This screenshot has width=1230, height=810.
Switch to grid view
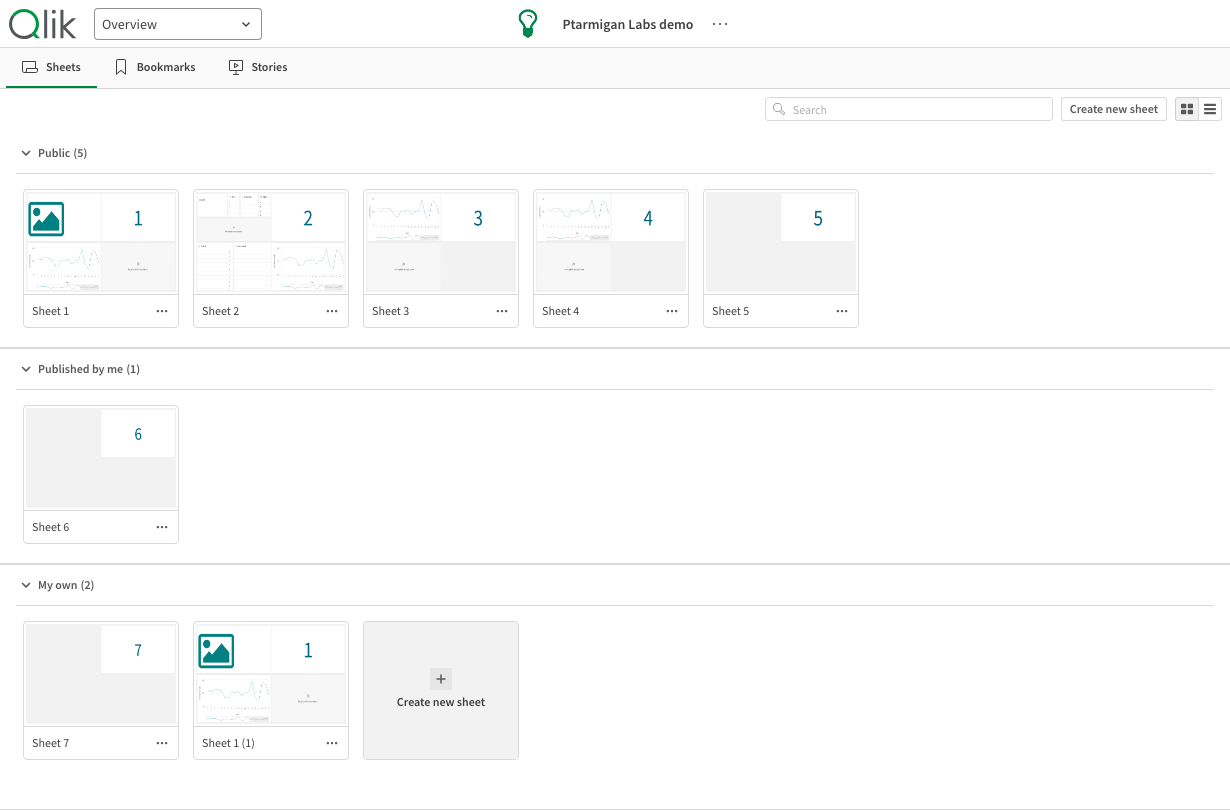[x=1187, y=110]
